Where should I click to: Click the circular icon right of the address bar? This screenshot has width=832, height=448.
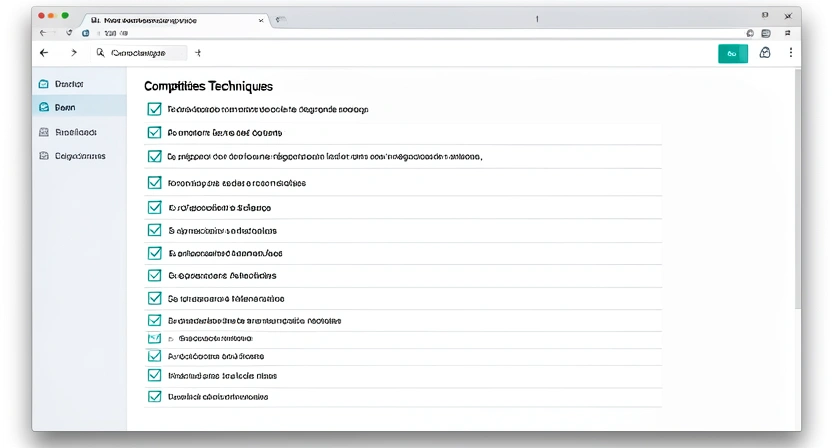(750, 33)
